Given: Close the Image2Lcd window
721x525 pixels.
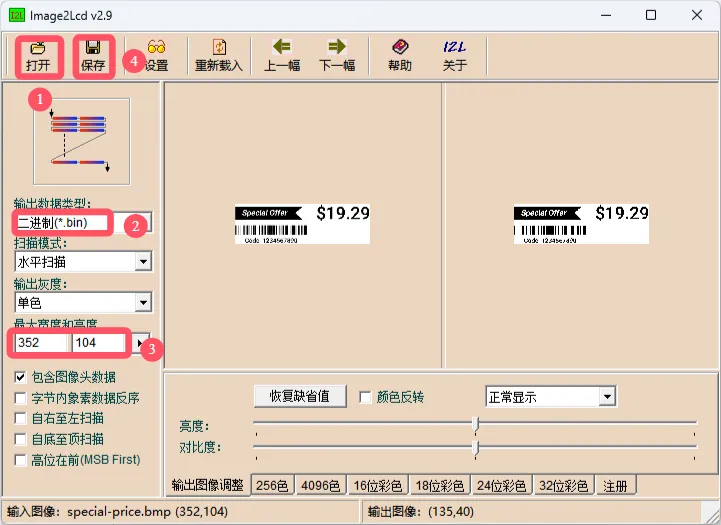Looking at the screenshot, I should [697, 15].
